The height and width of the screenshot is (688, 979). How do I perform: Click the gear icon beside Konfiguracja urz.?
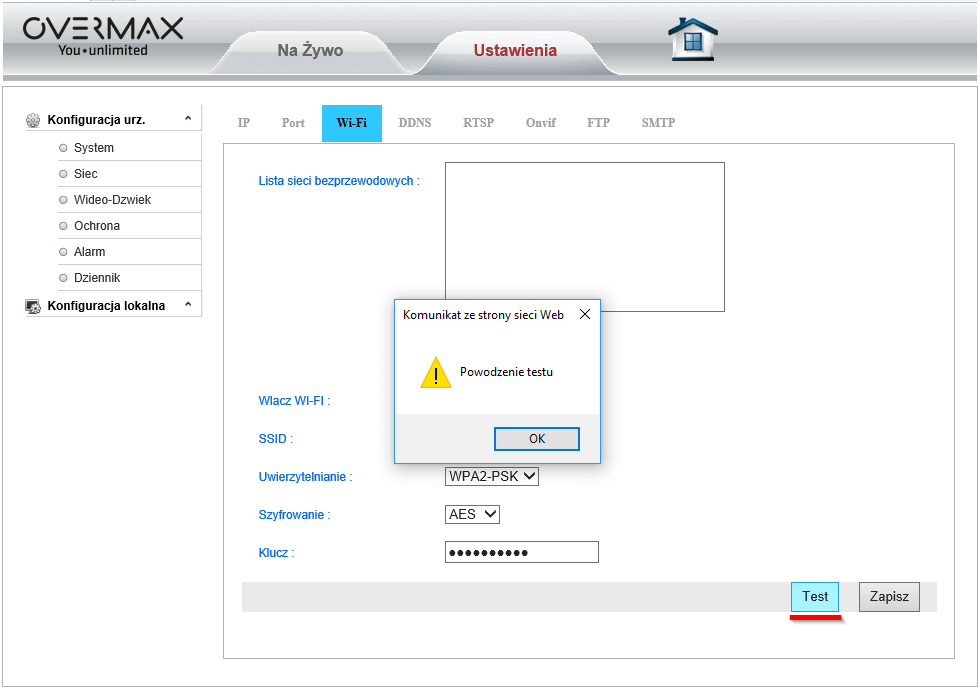tap(33, 120)
